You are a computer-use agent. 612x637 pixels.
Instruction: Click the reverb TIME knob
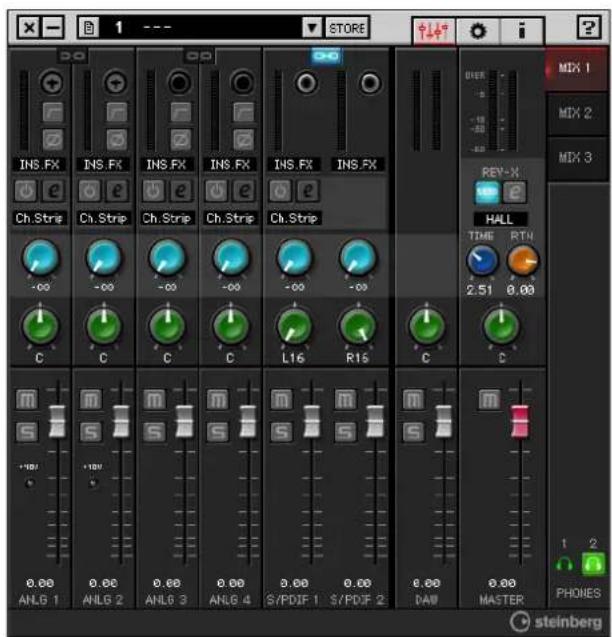(482, 260)
